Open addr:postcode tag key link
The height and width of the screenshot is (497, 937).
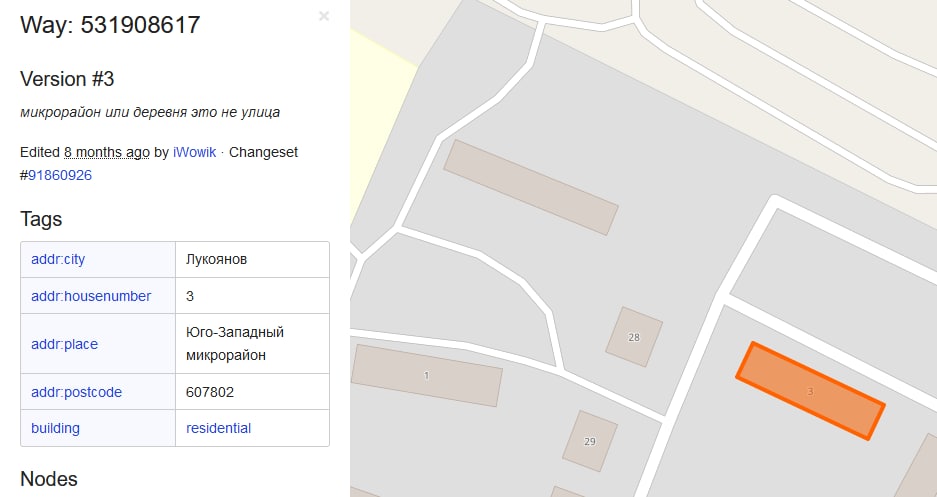click(76, 392)
